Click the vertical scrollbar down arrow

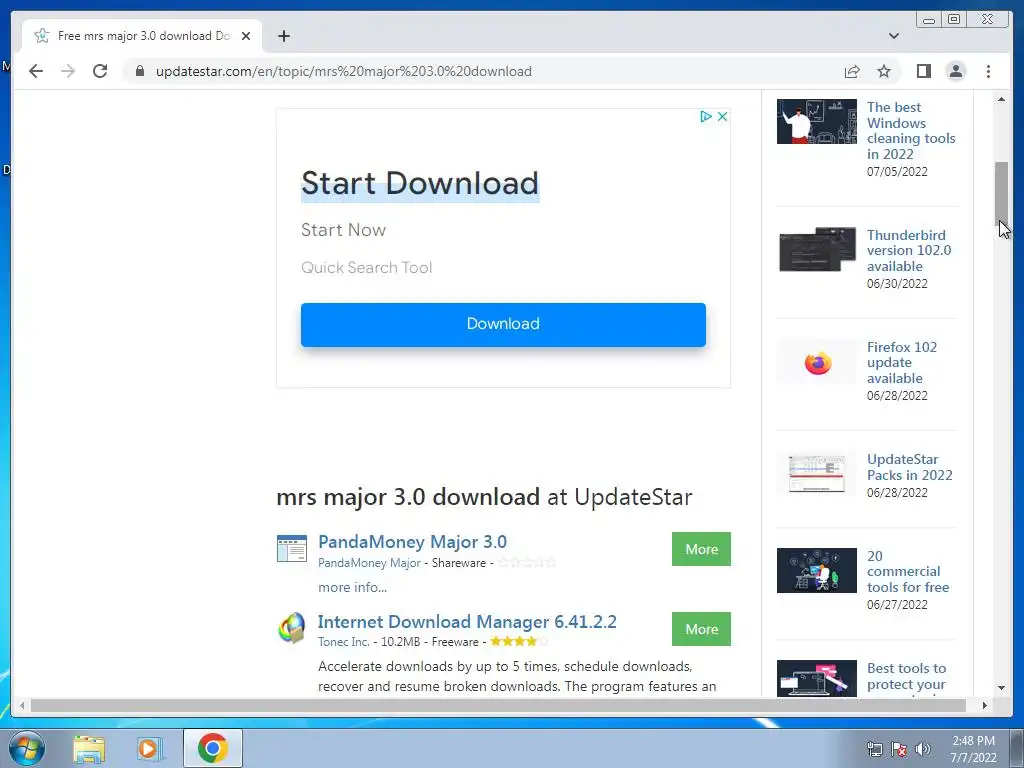click(1001, 688)
